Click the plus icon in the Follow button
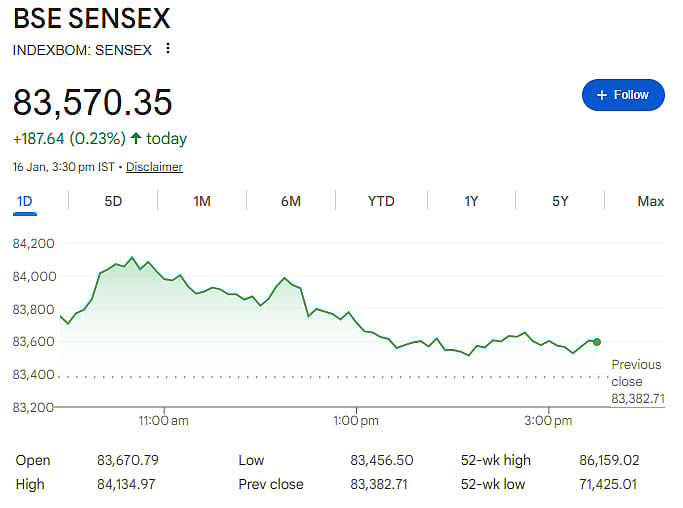The image size is (683, 508). point(601,95)
